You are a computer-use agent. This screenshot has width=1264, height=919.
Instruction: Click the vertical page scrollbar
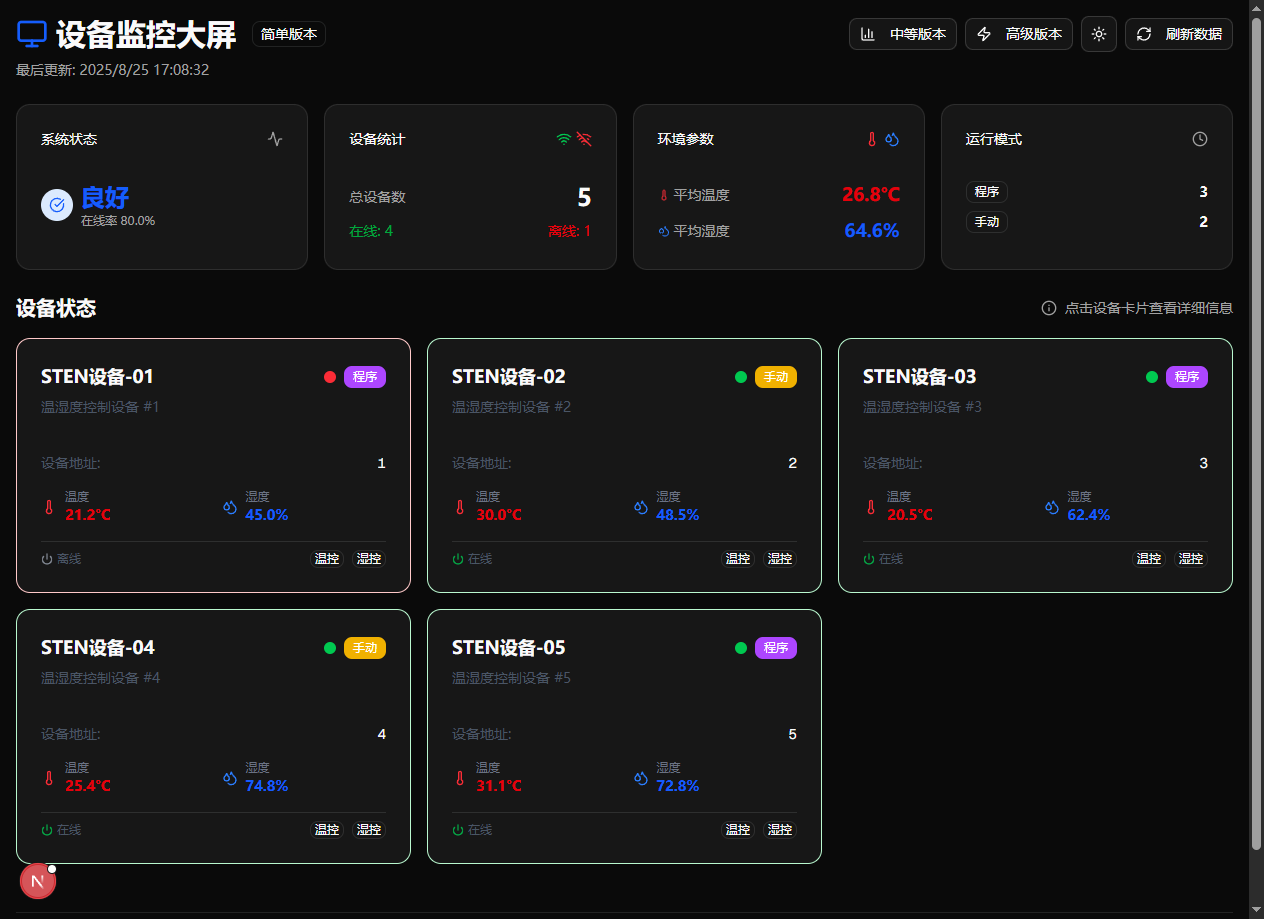[1256, 430]
